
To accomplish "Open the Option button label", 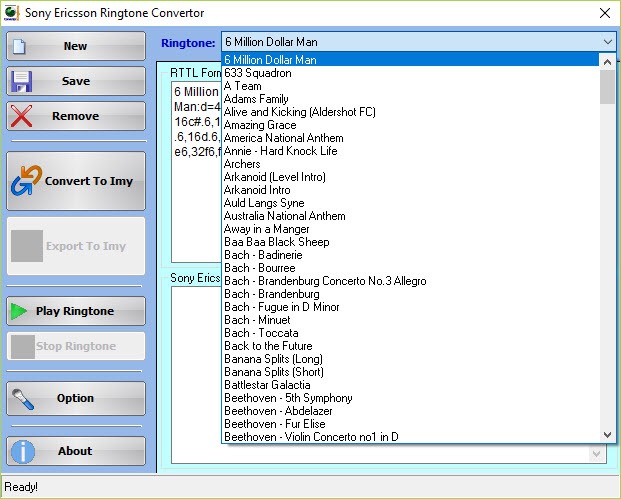I will (75, 398).
